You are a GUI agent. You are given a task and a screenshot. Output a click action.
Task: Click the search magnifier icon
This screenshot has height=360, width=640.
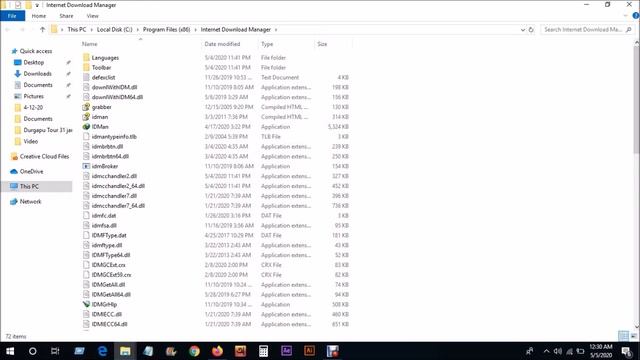click(629, 29)
